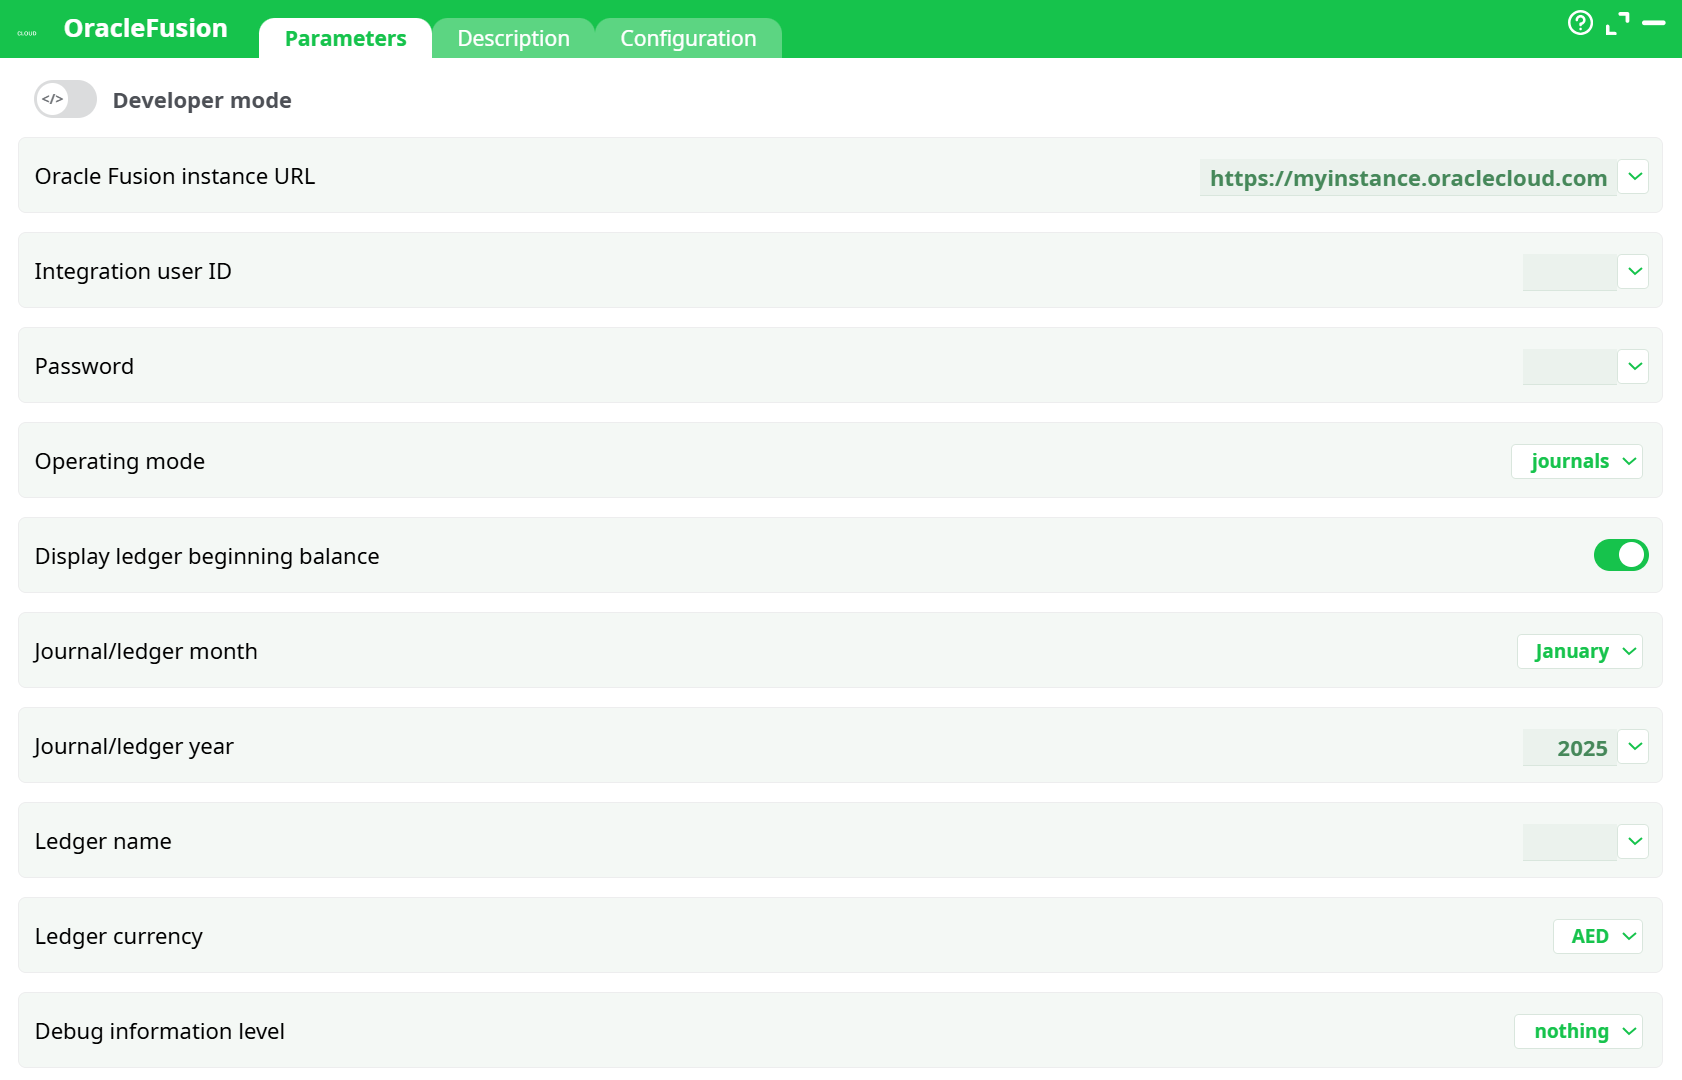
Task: Click the Integration user ID input field
Action: coord(1568,272)
